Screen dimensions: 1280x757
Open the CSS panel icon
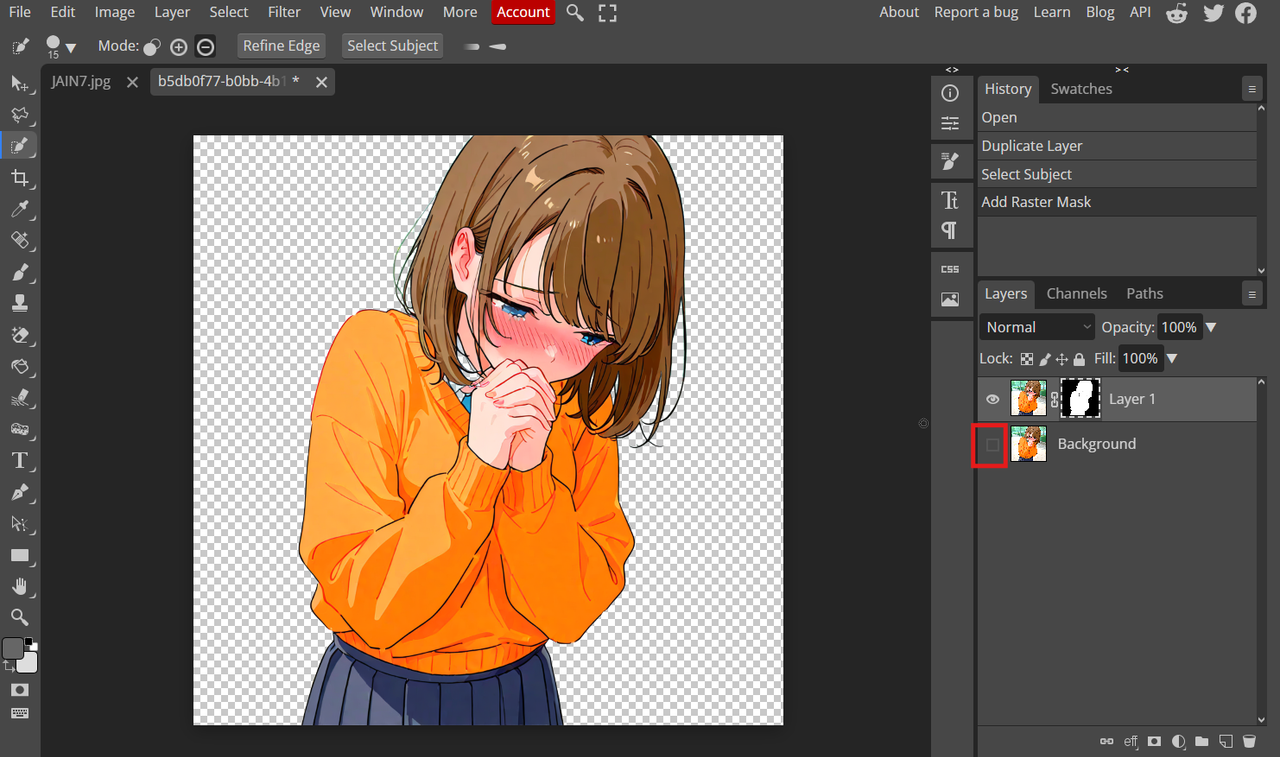[x=950, y=269]
